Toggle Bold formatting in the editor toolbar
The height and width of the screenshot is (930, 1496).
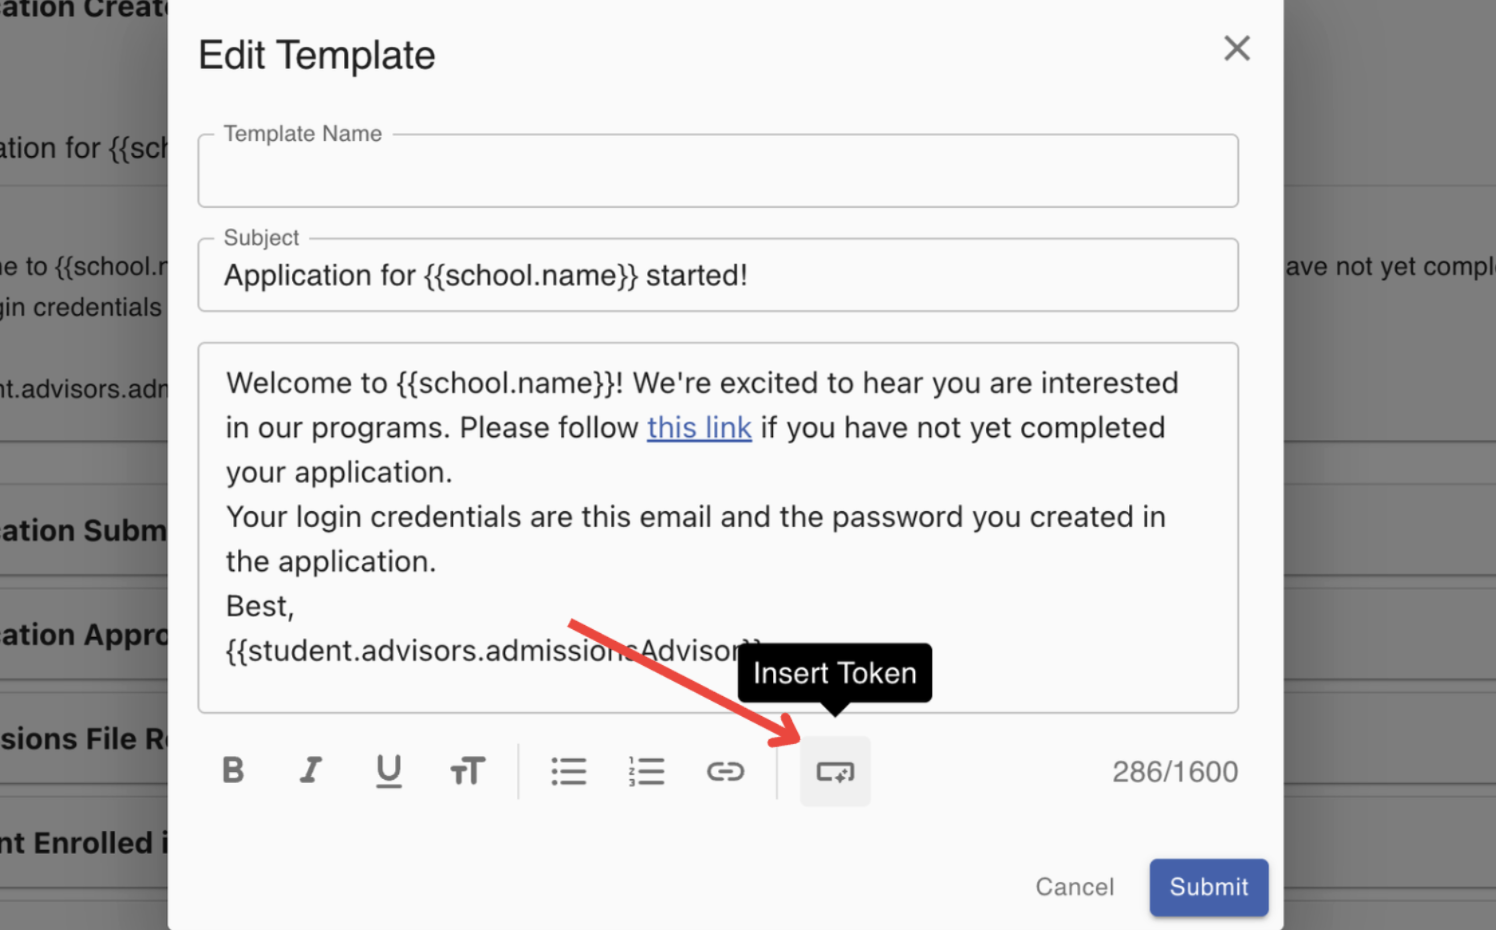[233, 771]
